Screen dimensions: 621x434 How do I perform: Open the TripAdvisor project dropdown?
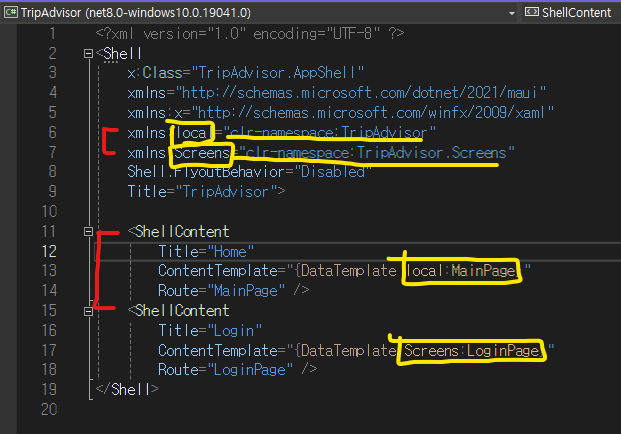pos(512,13)
